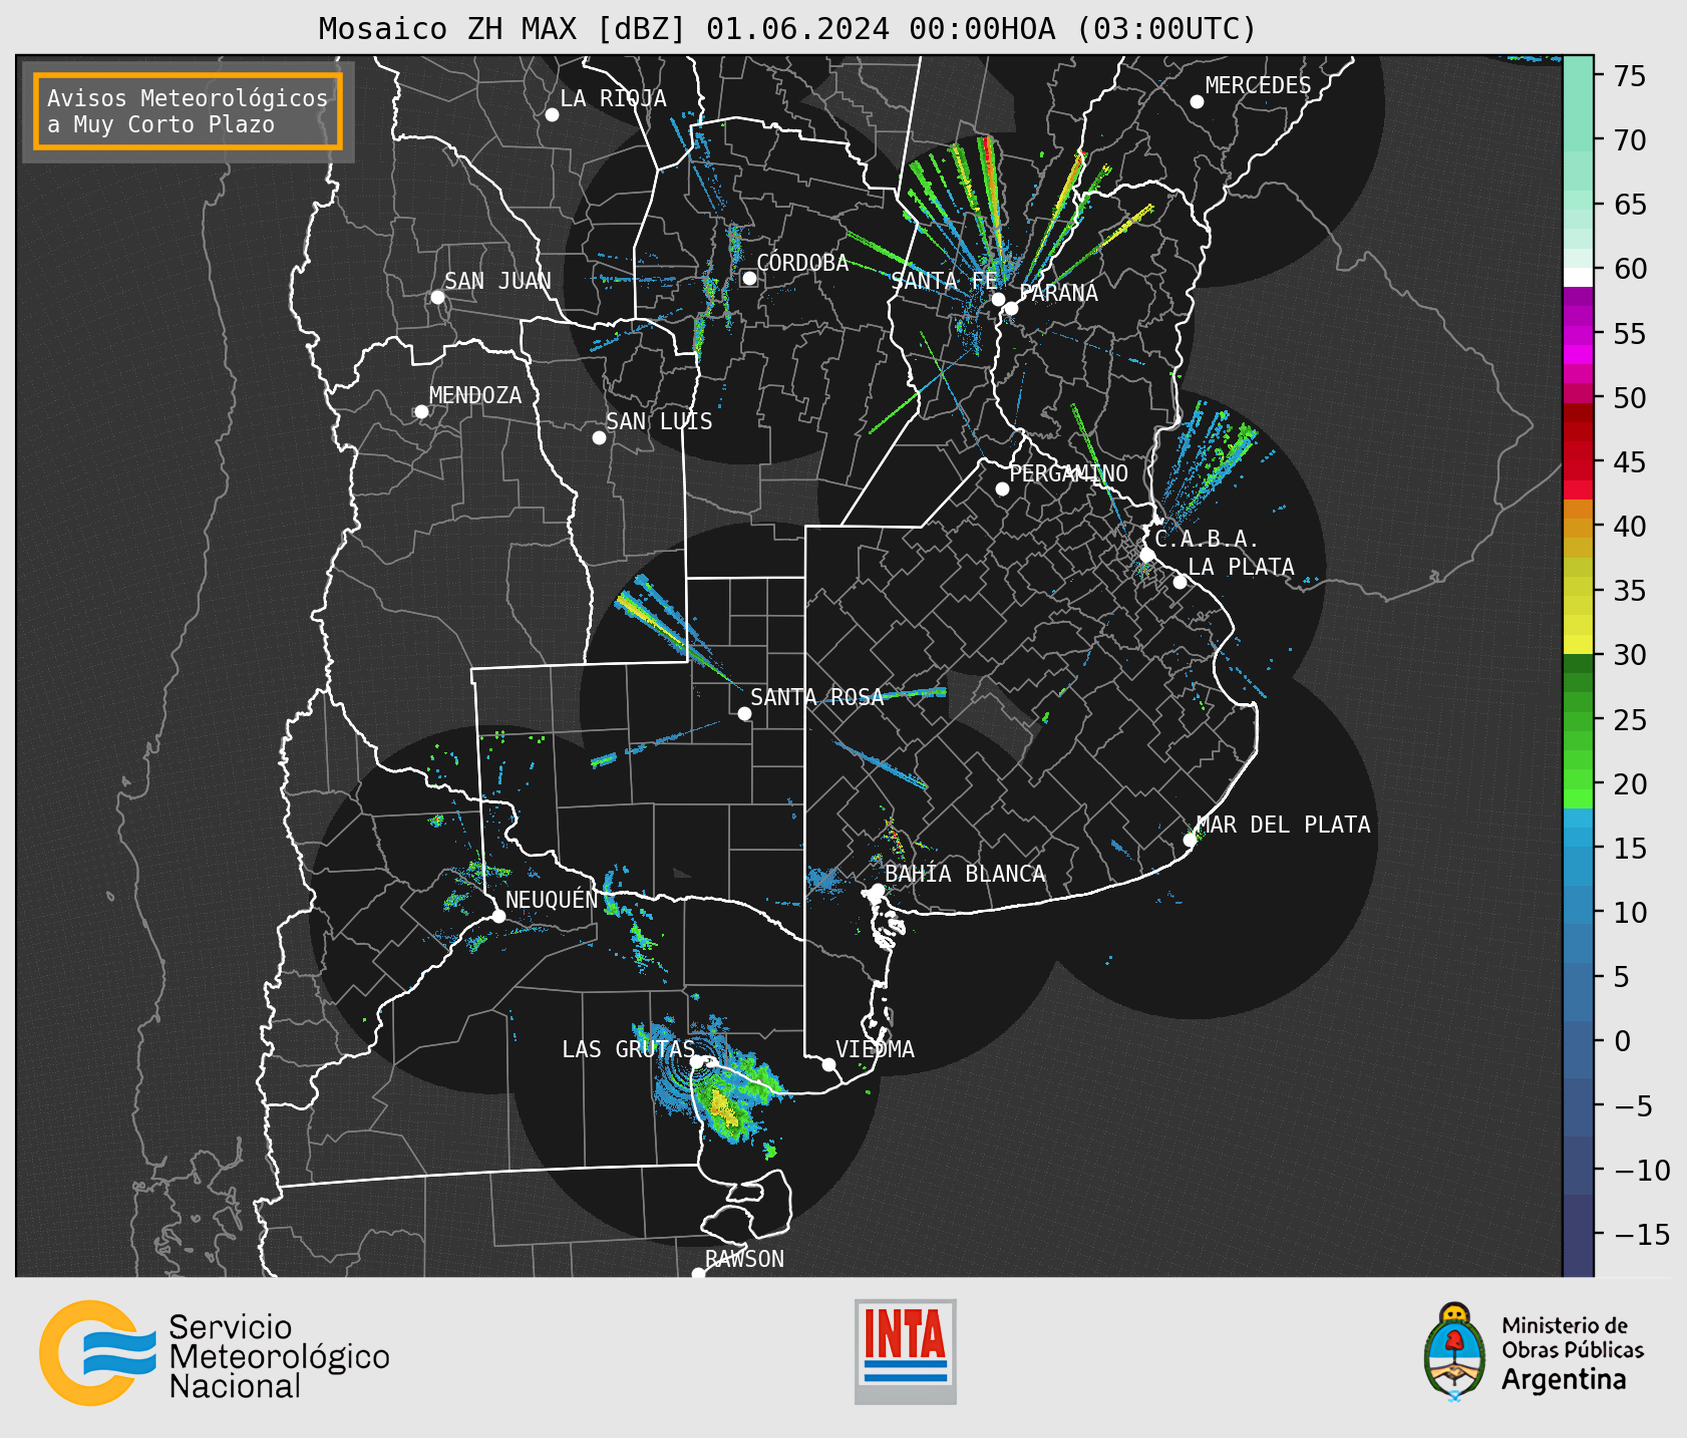Click the BAHÍA BLANCA label text

point(965,874)
